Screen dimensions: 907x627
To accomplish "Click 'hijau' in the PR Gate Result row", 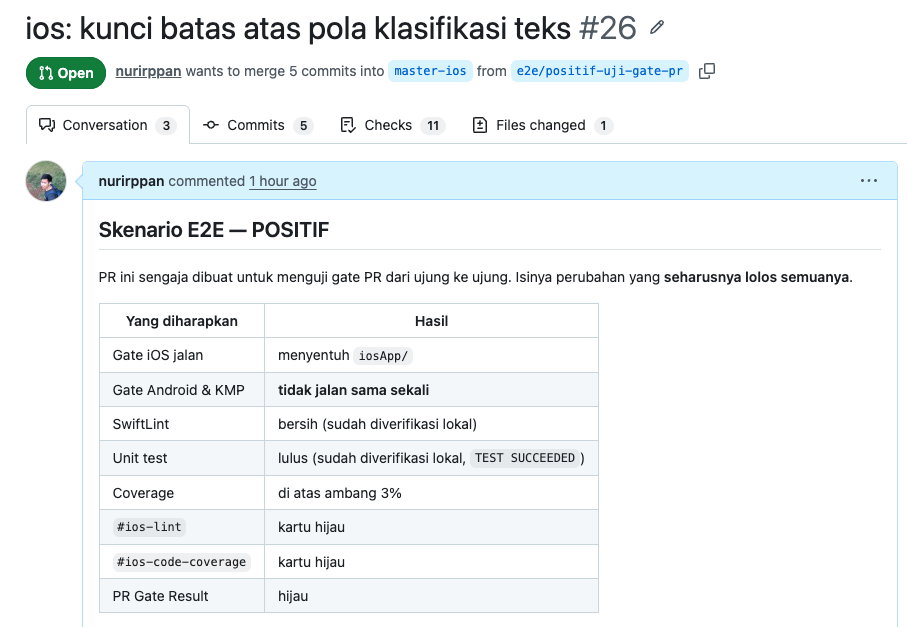I will pos(293,596).
